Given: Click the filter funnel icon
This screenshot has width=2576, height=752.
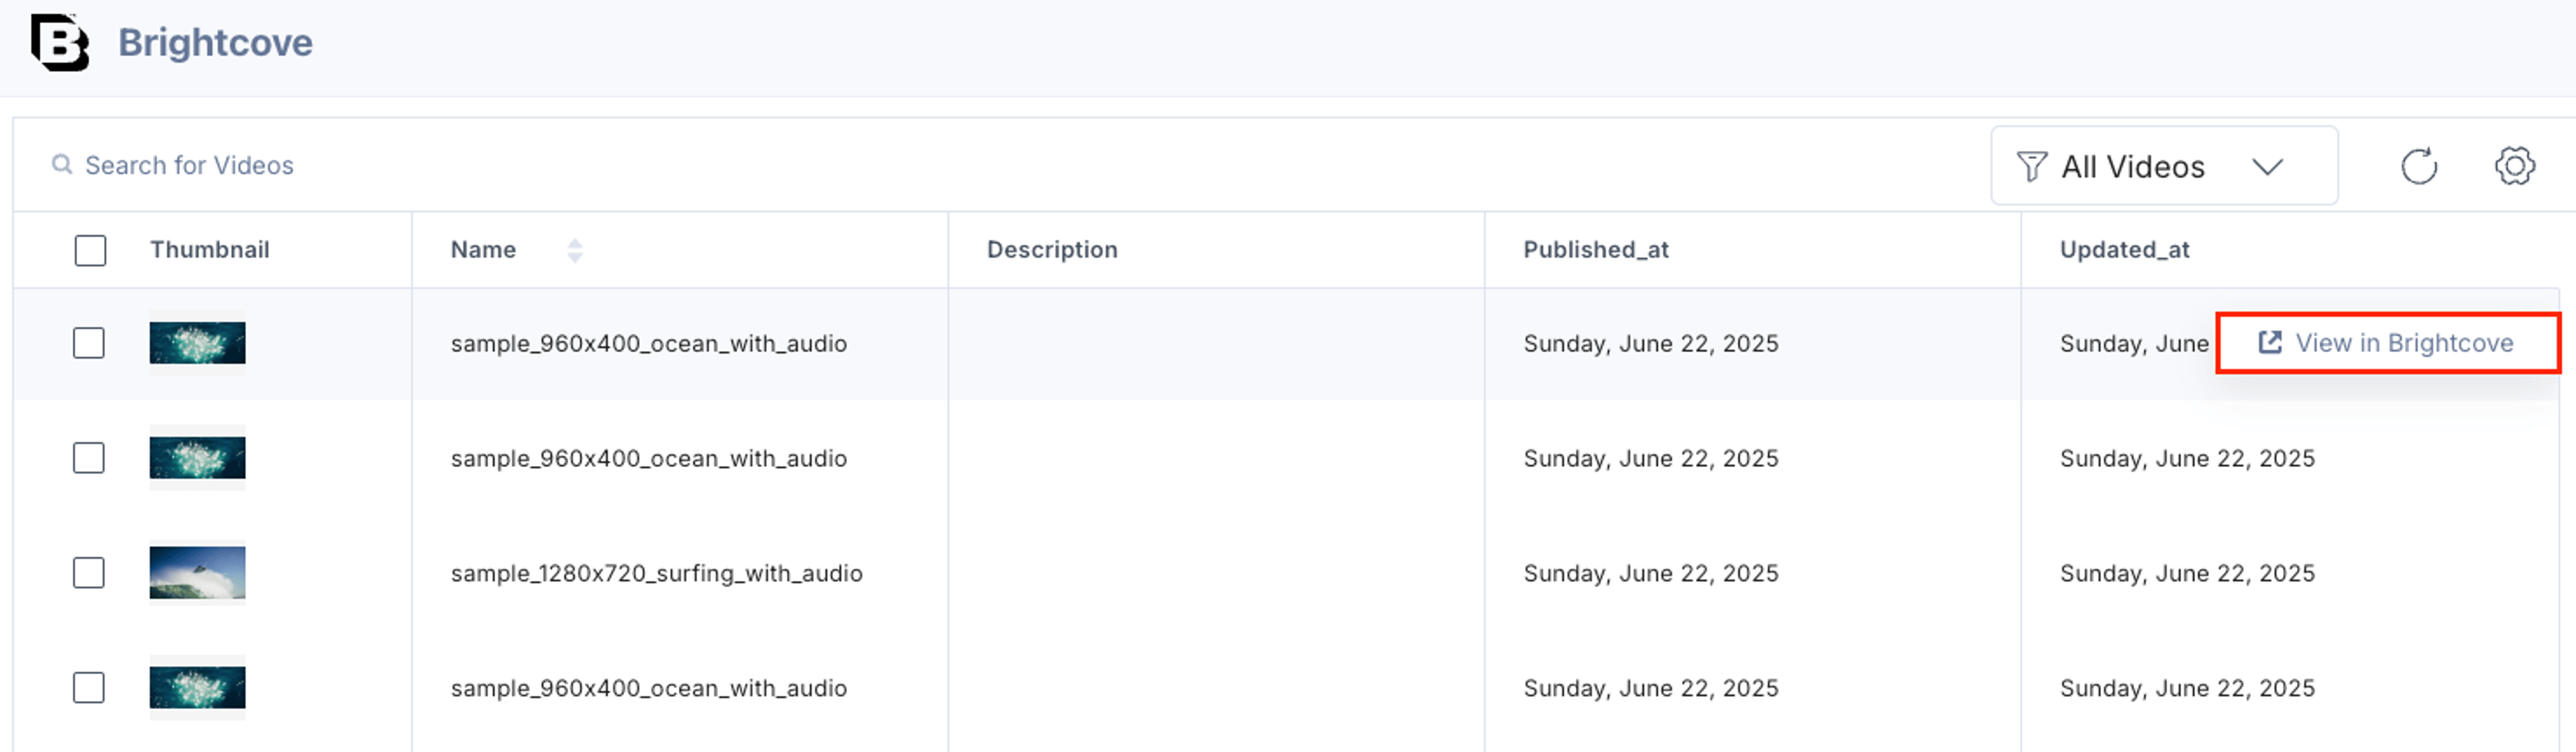Looking at the screenshot, I should point(2031,166).
